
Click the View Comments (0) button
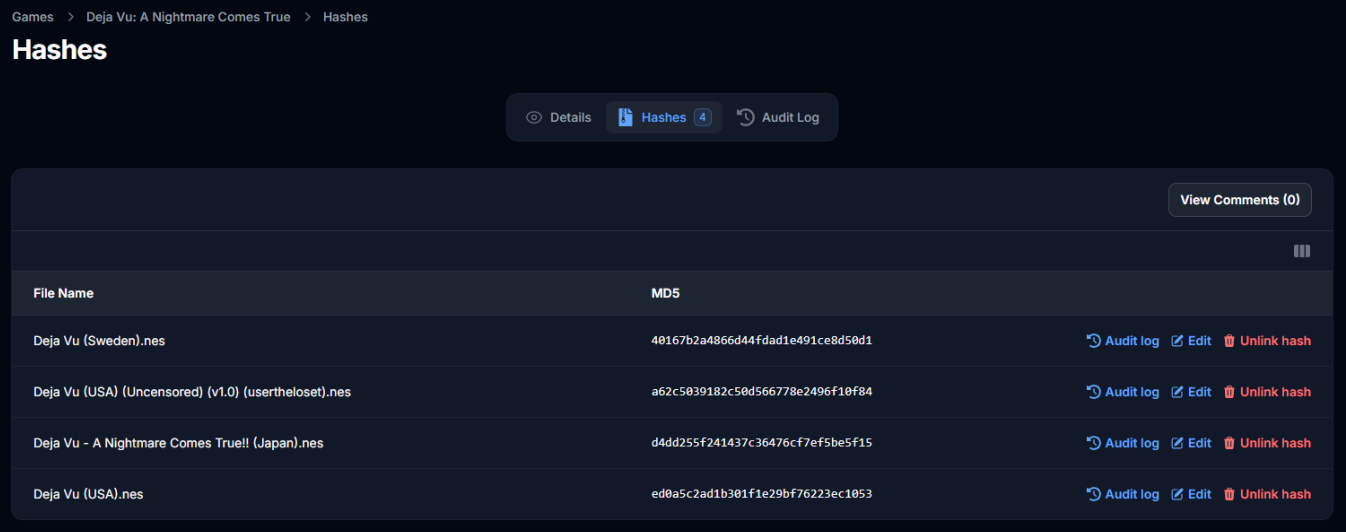tap(1240, 200)
